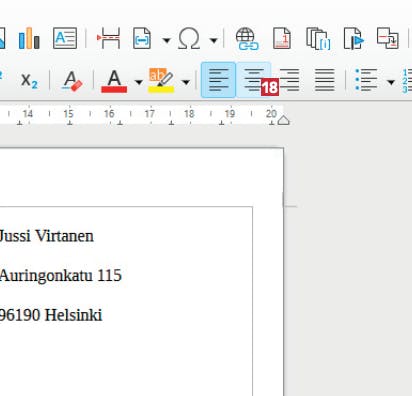Image resolution: width=412 pixels, height=396 pixels.
Task: Toggle Align Left paragraph alignment
Action: tap(218, 80)
